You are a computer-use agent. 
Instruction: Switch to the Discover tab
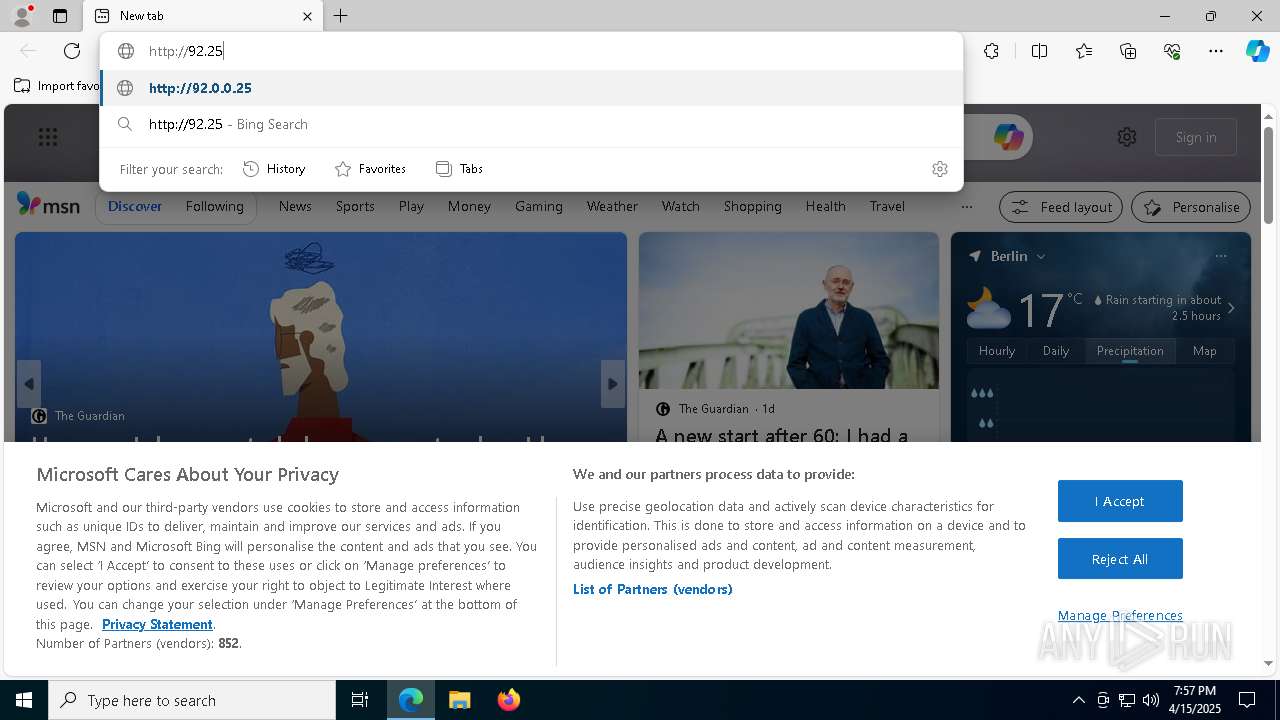(134, 206)
